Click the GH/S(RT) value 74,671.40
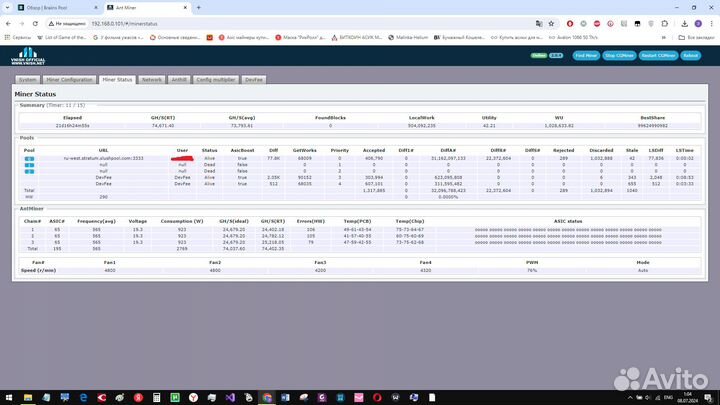Screen dimensions: 720x405 pos(163,125)
